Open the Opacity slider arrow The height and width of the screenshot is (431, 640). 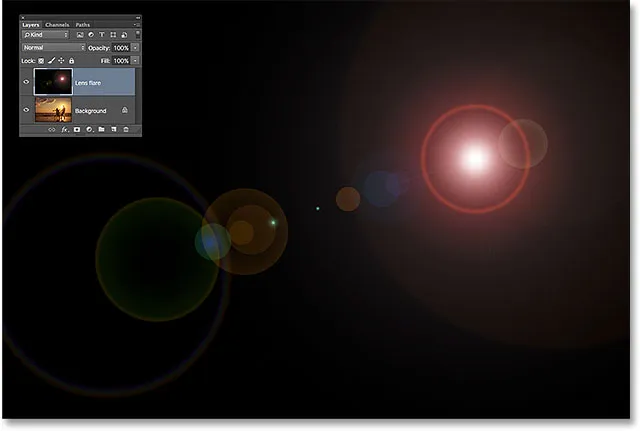(x=135, y=48)
